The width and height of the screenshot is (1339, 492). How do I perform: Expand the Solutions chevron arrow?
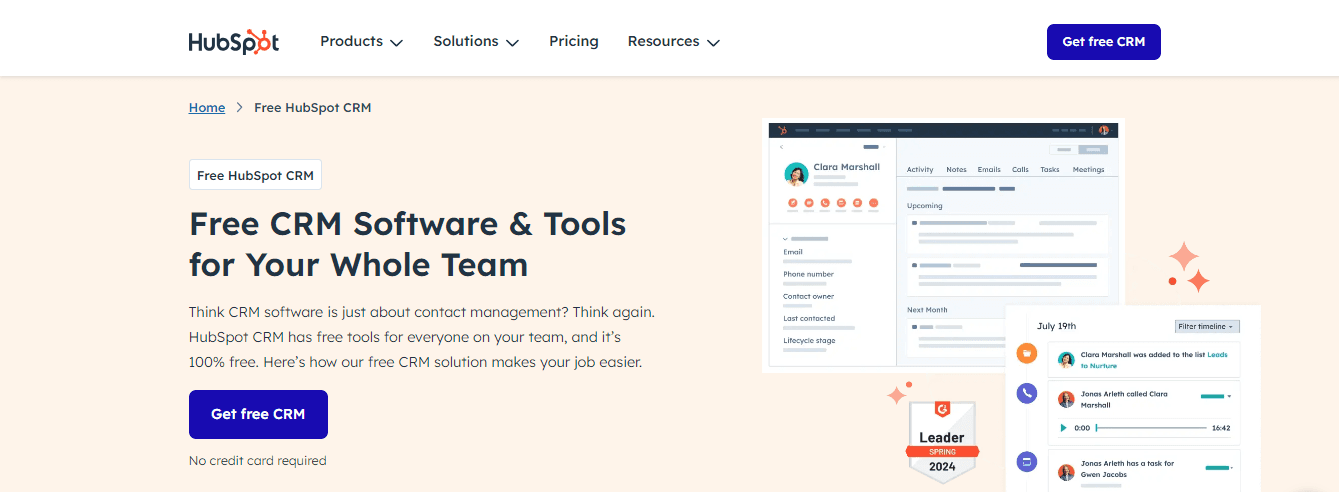point(513,43)
